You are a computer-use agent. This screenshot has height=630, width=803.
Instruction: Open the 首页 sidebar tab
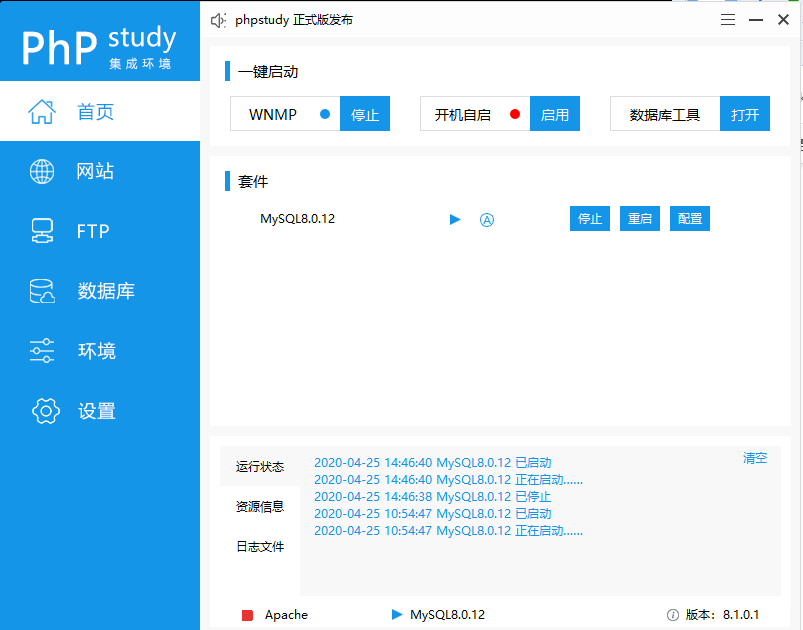100,111
